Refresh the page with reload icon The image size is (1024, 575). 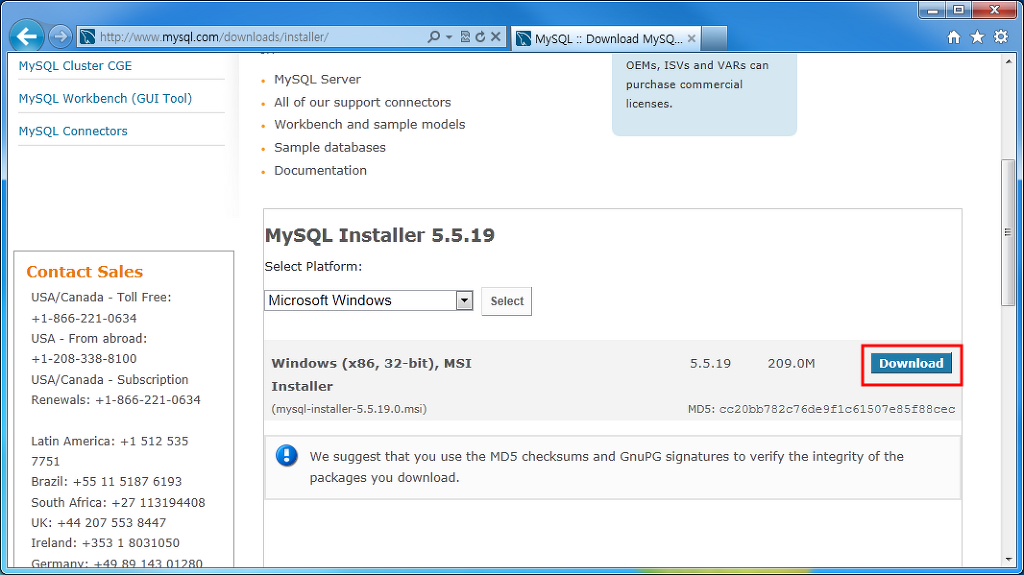click(480, 37)
